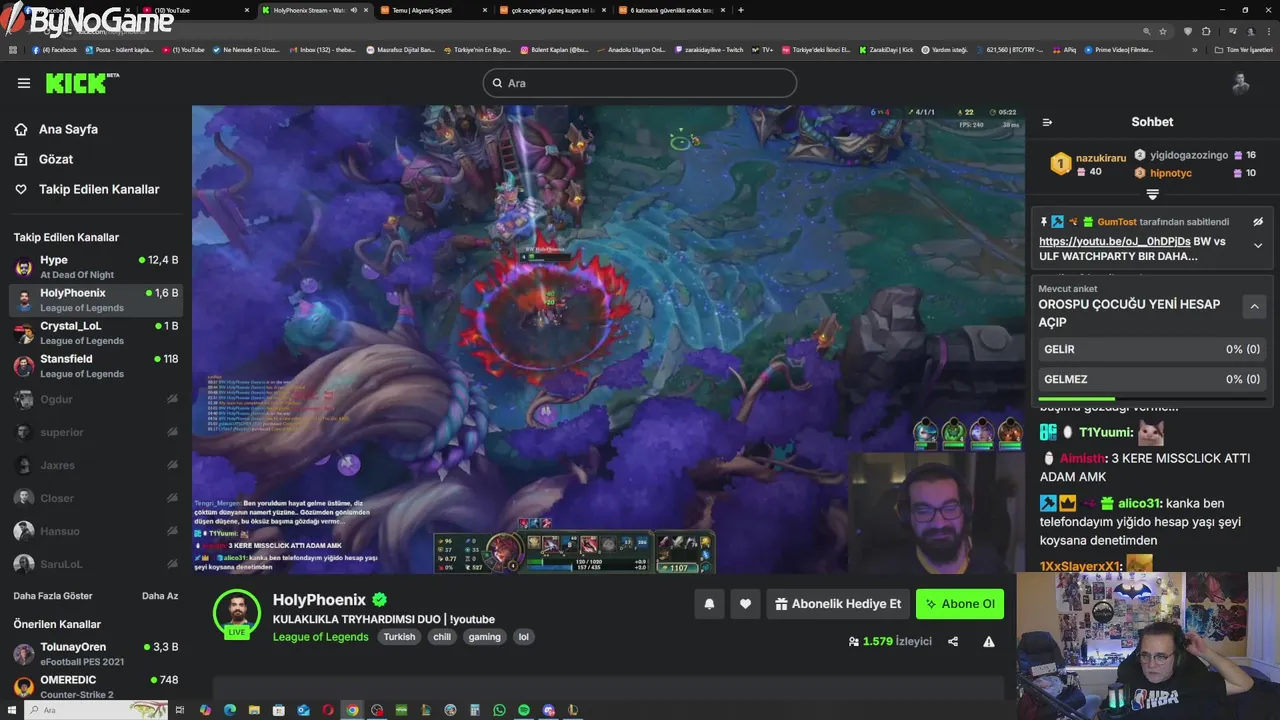The image size is (1280, 720).
Task: Hide the pinned message with the crossed-eye icon
Action: coord(1258,222)
